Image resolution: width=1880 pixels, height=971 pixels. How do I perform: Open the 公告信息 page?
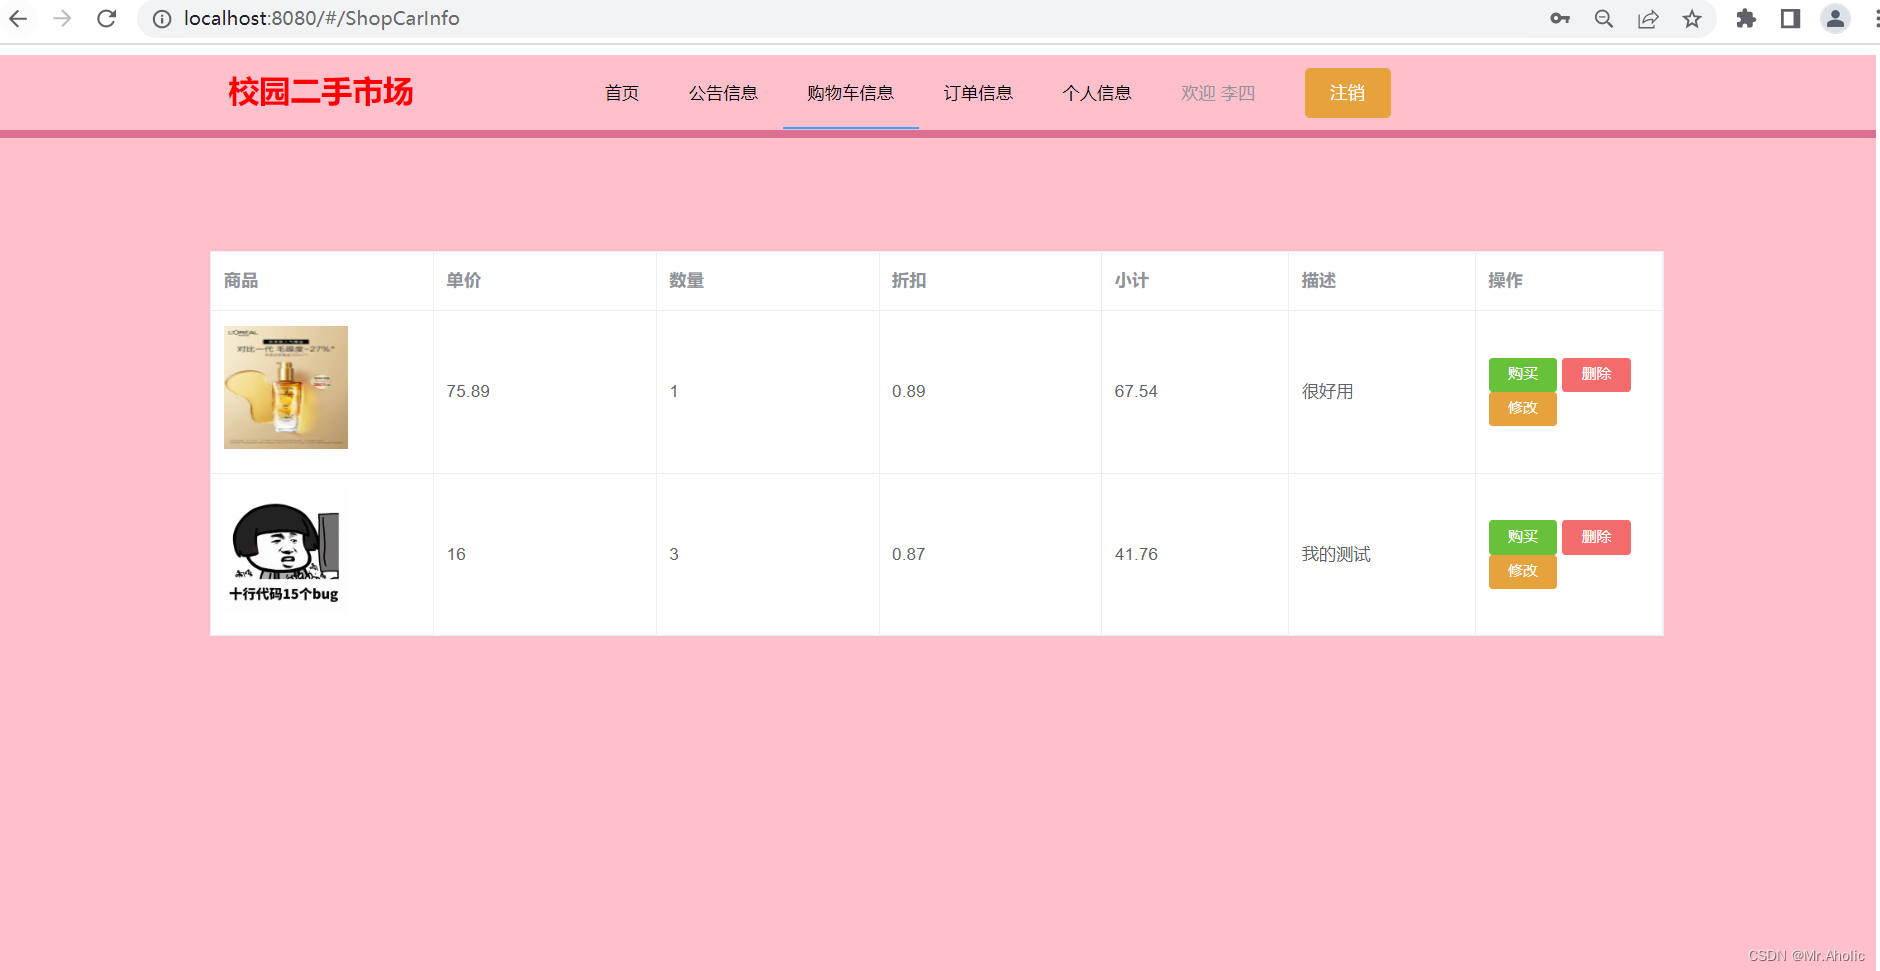[723, 93]
